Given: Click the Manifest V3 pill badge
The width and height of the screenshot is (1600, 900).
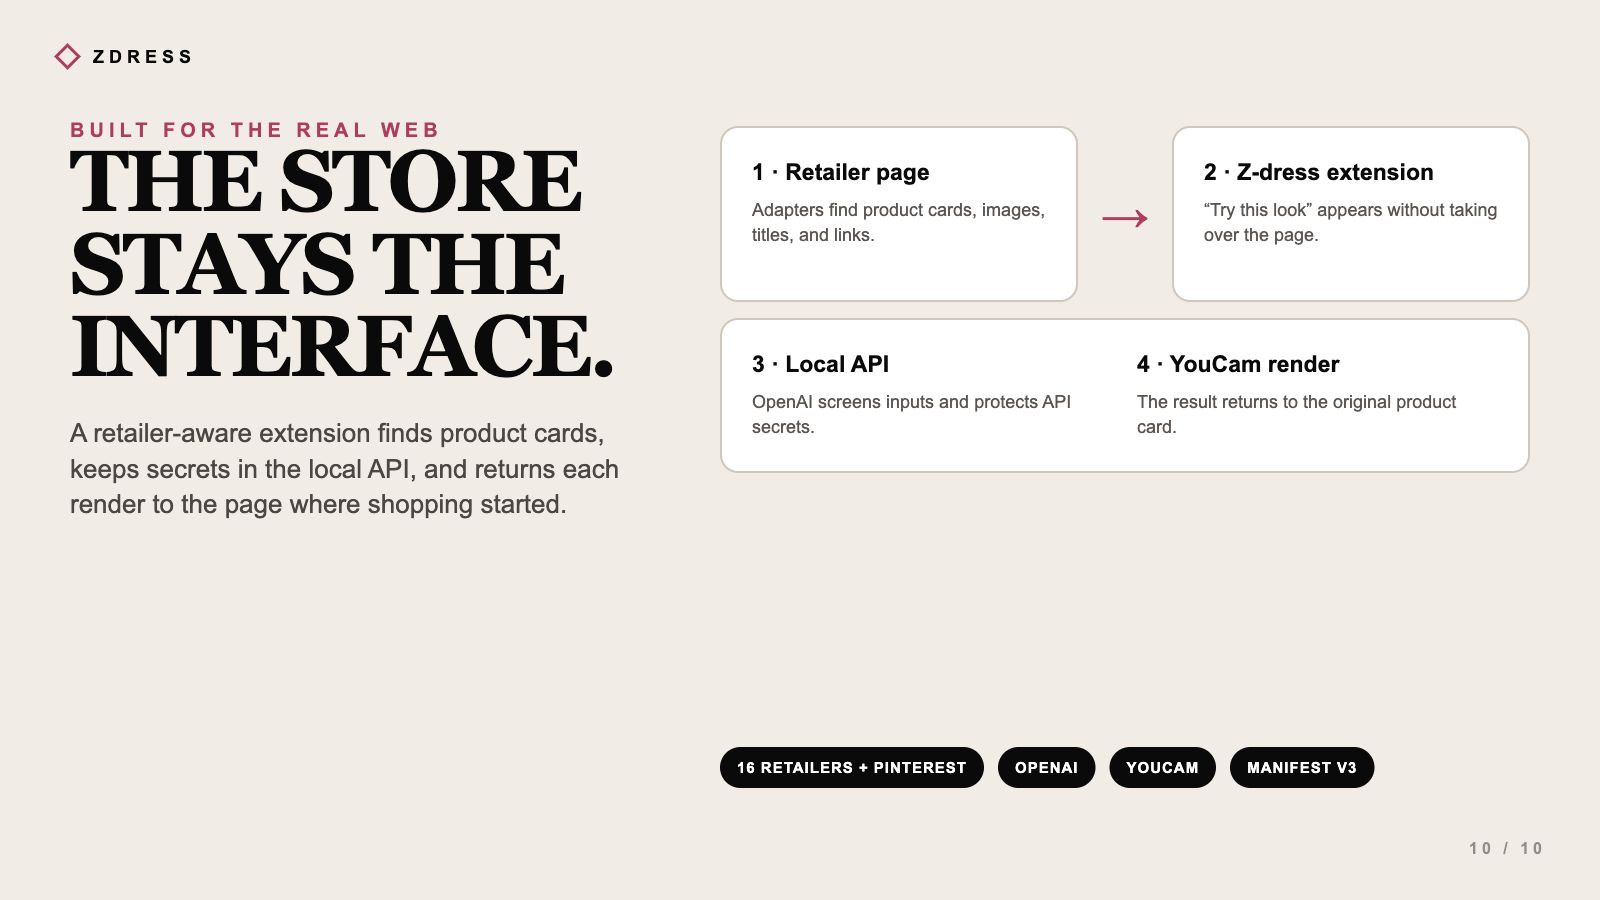Looking at the screenshot, I should [x=1302, y=767].
